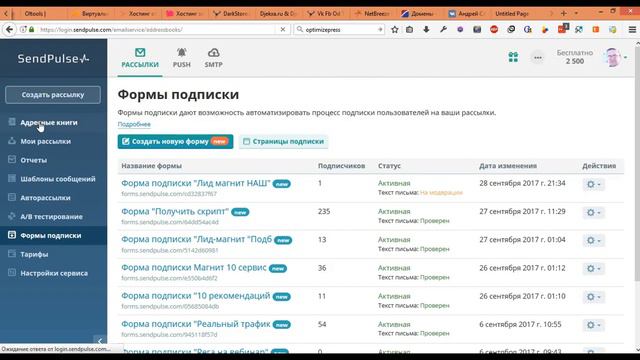Open actions gear for "Получить скрипт" row
Viewport: 640px width, 360px height.
coord(593,213)
